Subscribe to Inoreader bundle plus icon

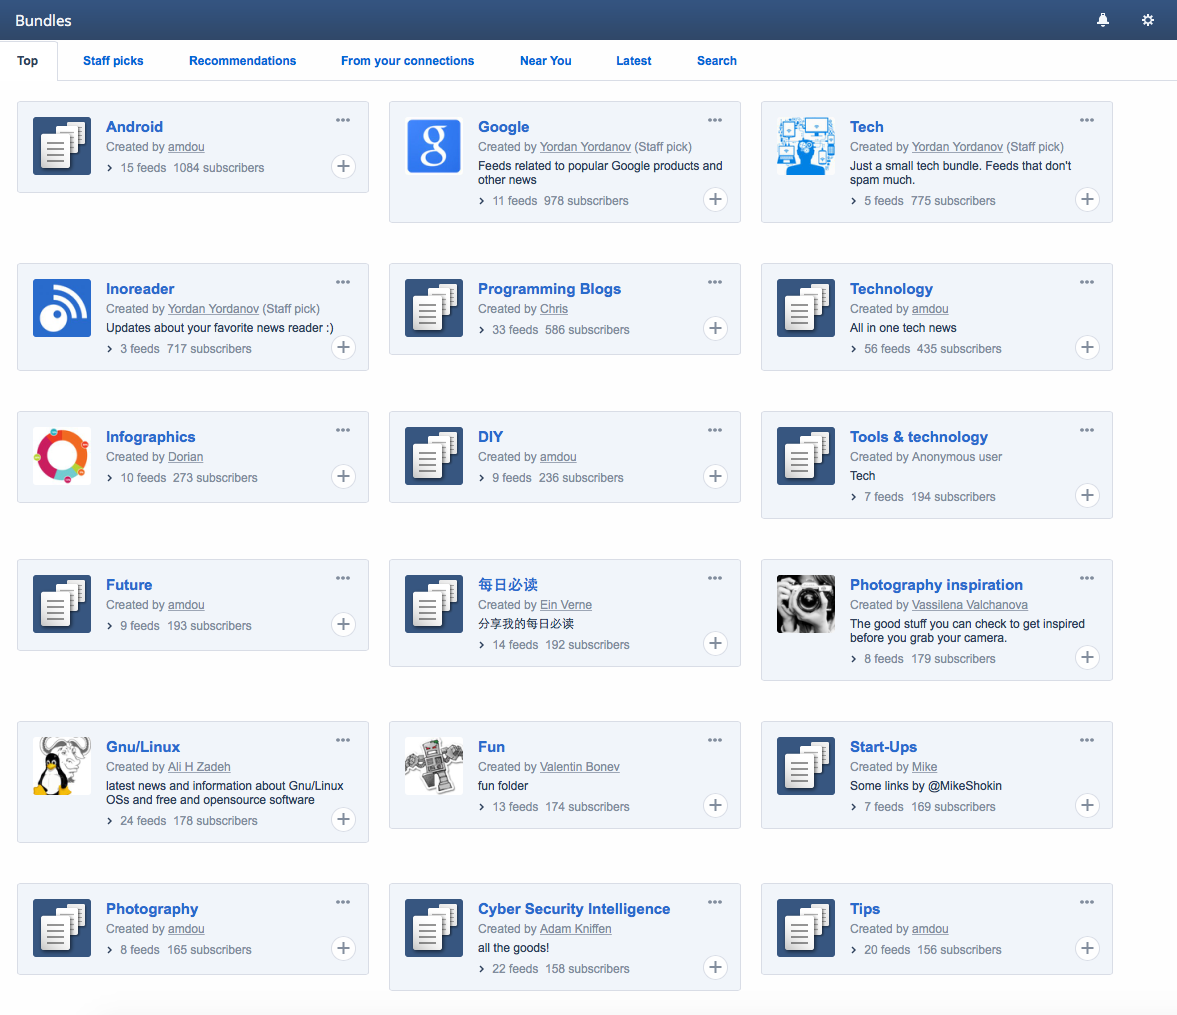(x=343, y=347)
